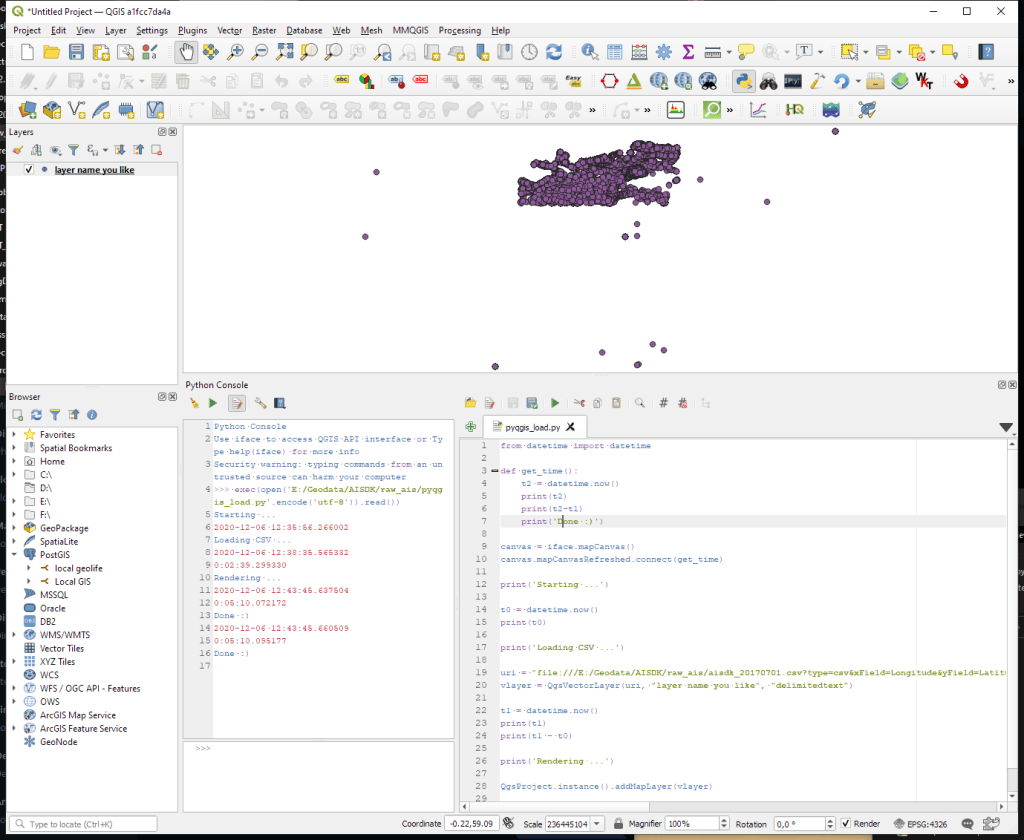The height and width of the screenshot is (840, 1024).
Task: Click the console Run Command icon
Action: tap(213, 403)
